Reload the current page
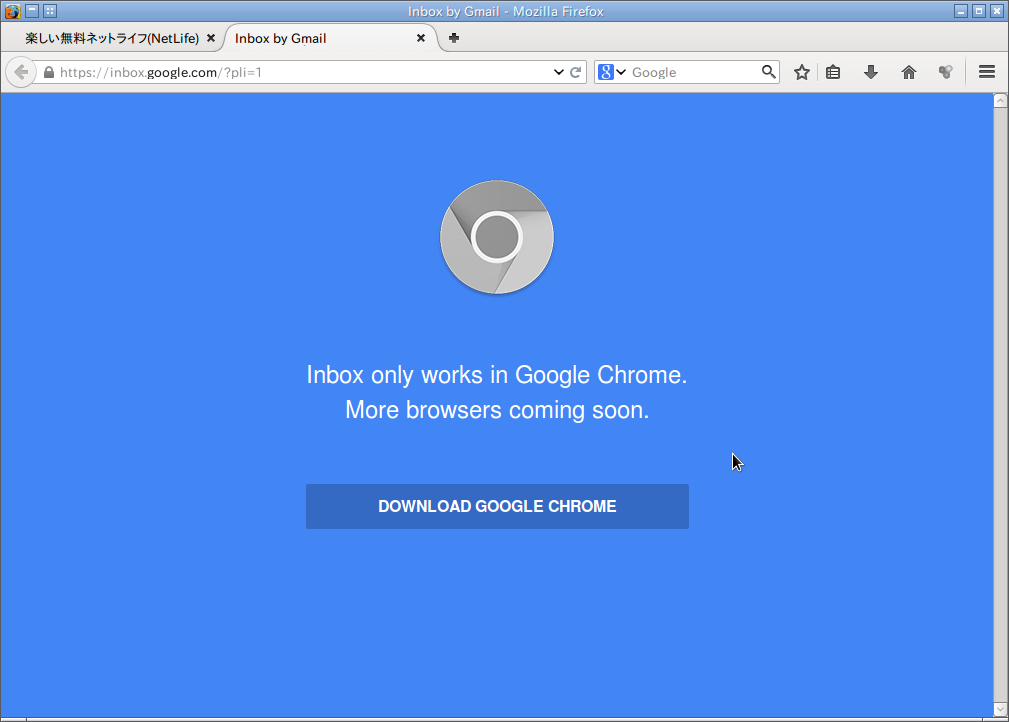 tap(576, 72)
